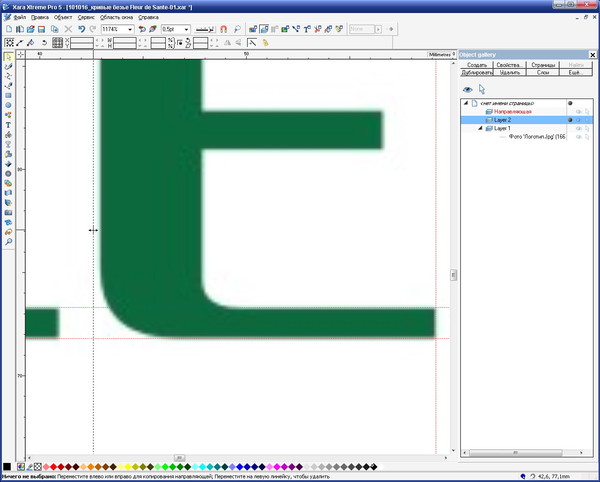
Task: Collapse the page tree node
Action: (466, 103)
